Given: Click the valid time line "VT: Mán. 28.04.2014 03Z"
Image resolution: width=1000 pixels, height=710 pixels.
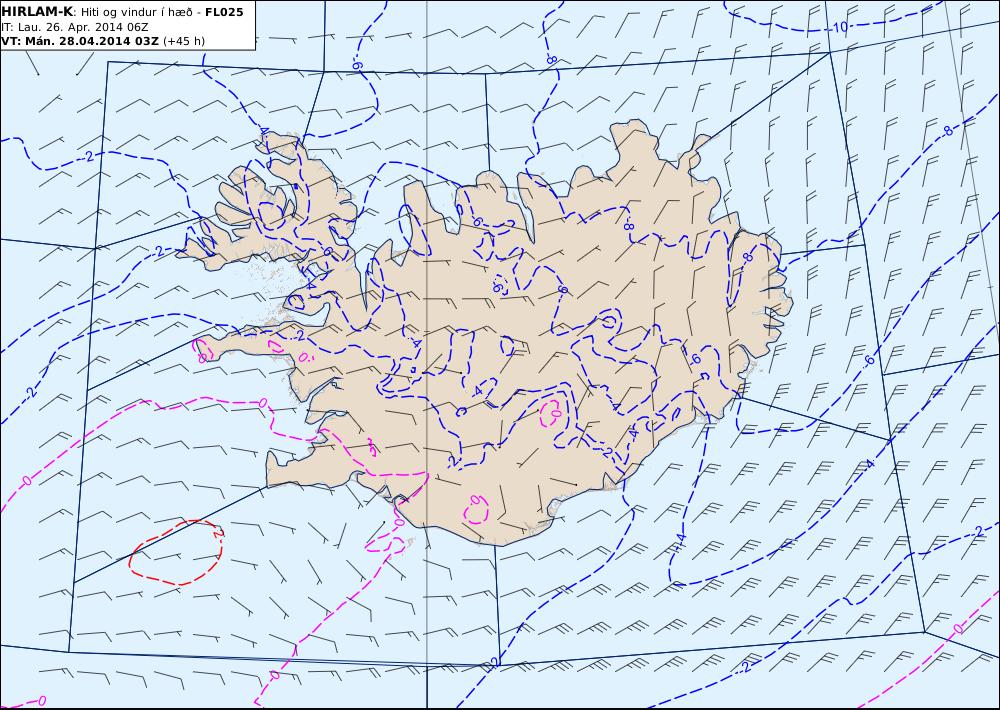Looking at the screenshot, I should coord(103,41).
